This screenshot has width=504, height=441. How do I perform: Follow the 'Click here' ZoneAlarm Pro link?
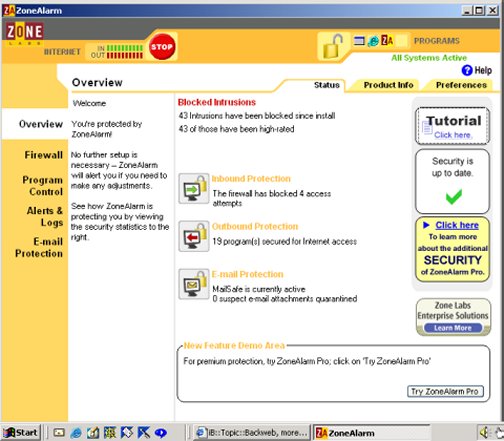pyautogui.click(x=457, y=225)
